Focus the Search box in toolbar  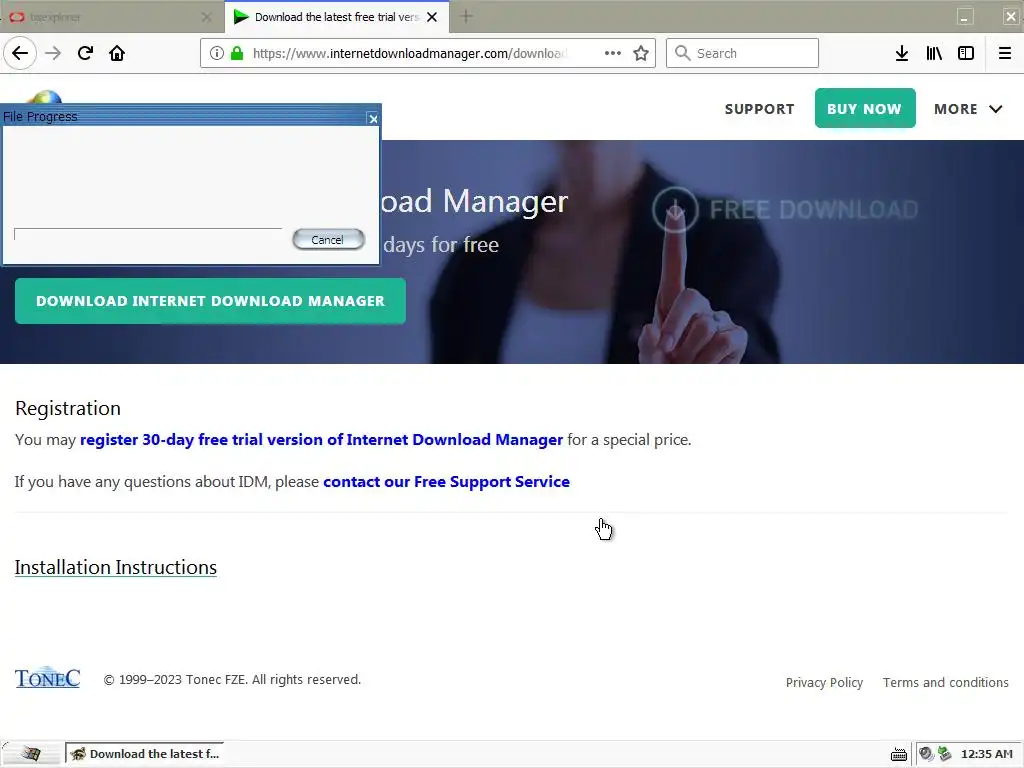click(x=742, y=53)
